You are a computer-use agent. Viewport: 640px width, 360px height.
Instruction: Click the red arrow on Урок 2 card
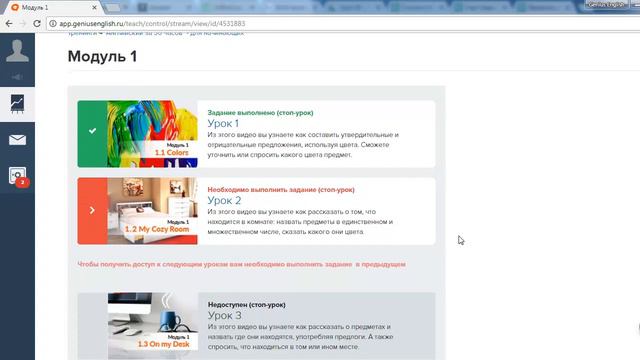pyautogui.click(x=92, y=210)
